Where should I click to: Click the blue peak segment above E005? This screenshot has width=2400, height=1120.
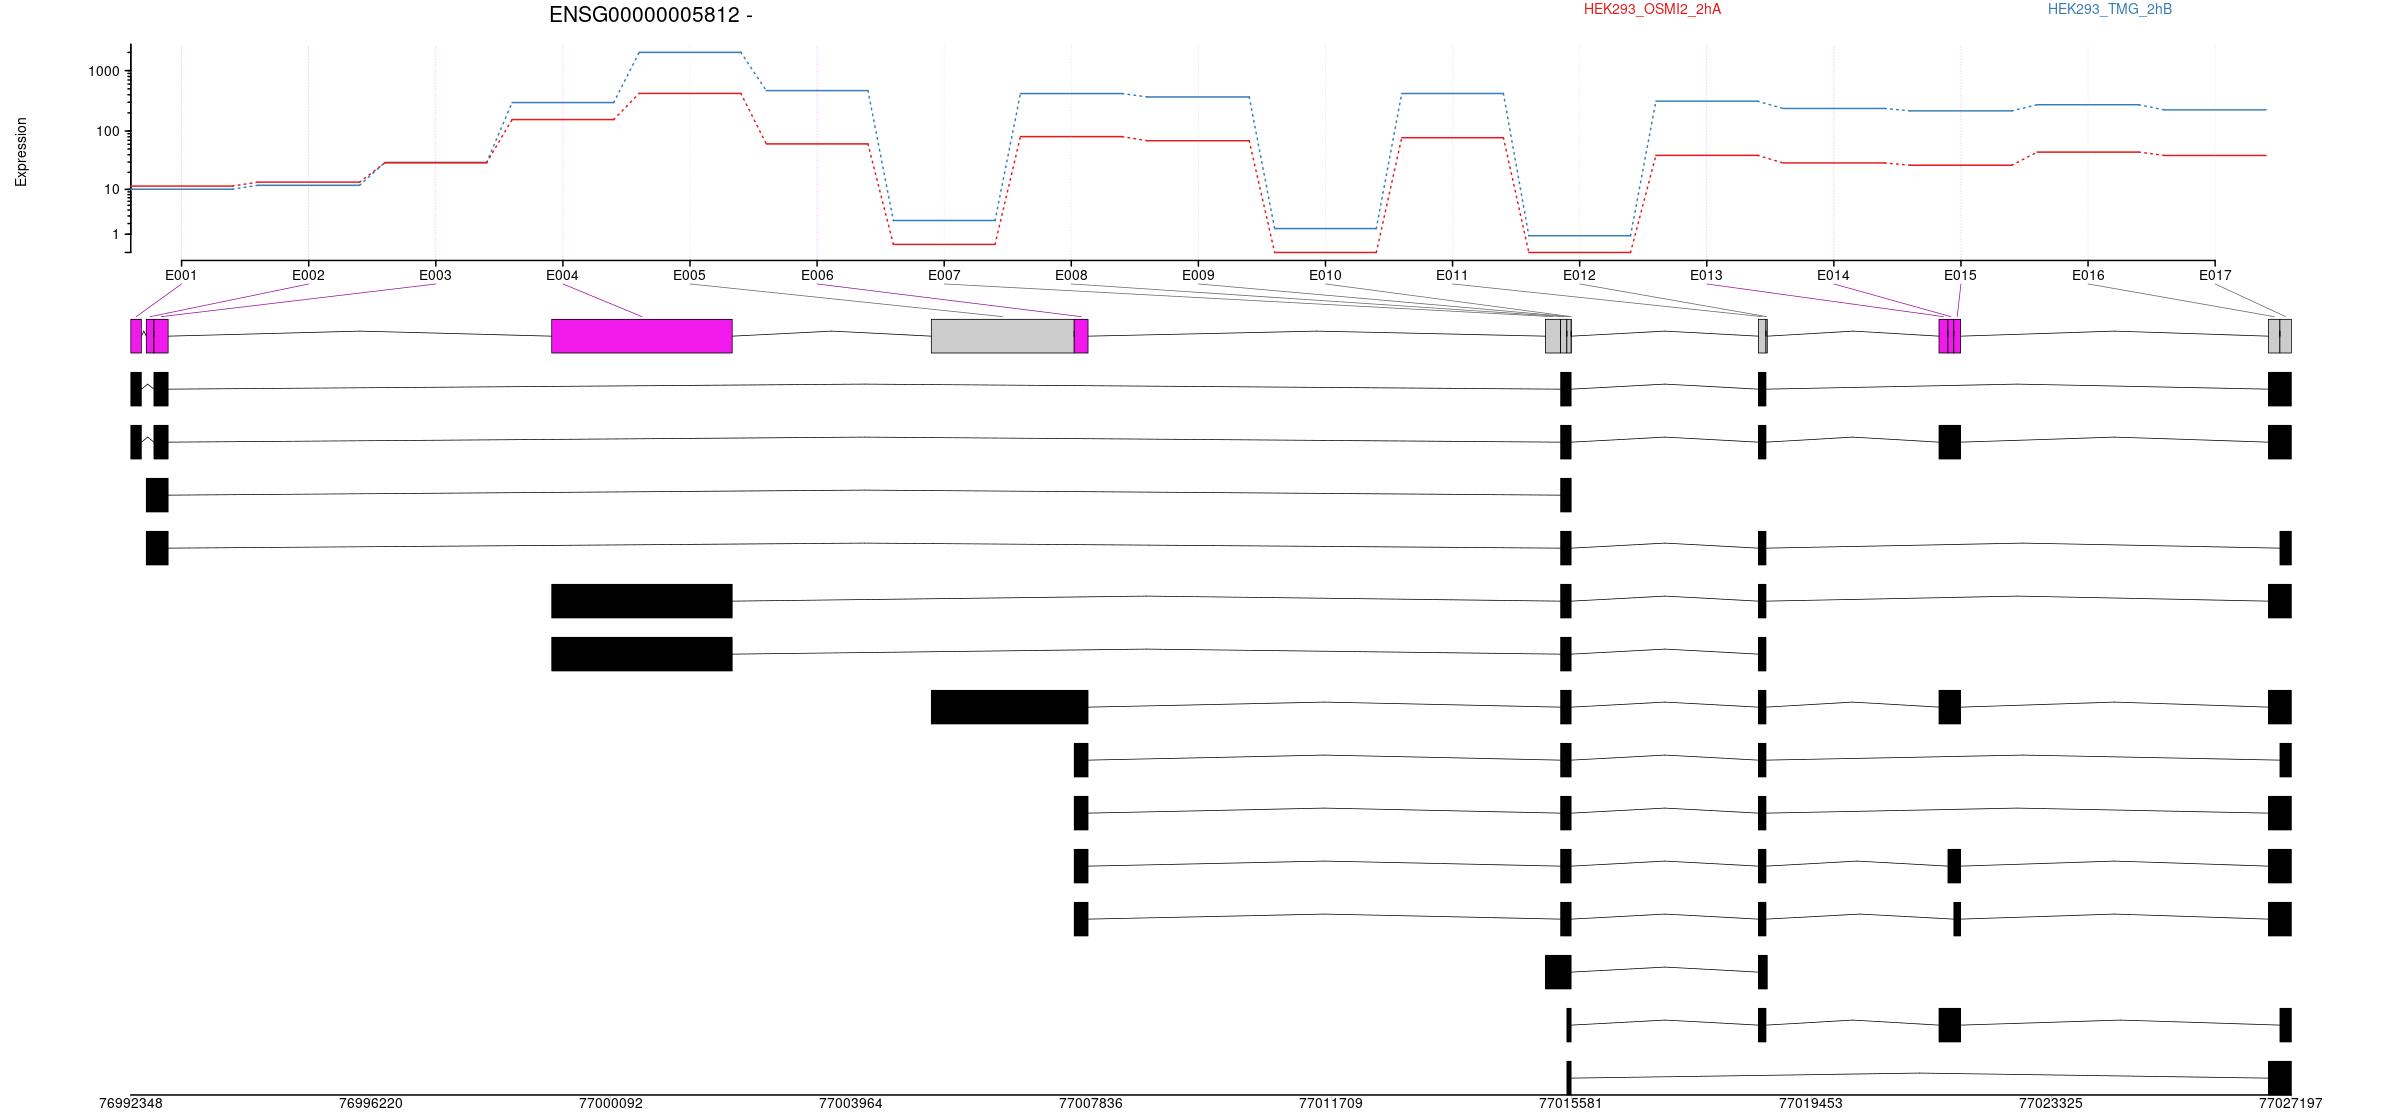point(689,52)
